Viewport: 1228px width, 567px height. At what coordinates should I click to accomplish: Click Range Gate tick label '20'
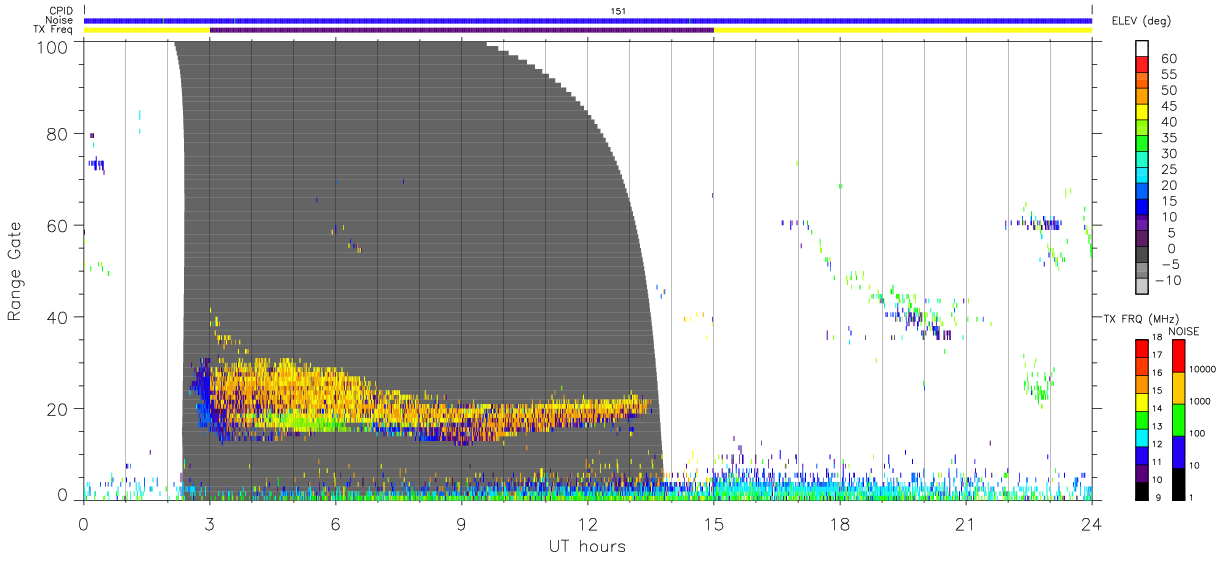pos(59,408)
